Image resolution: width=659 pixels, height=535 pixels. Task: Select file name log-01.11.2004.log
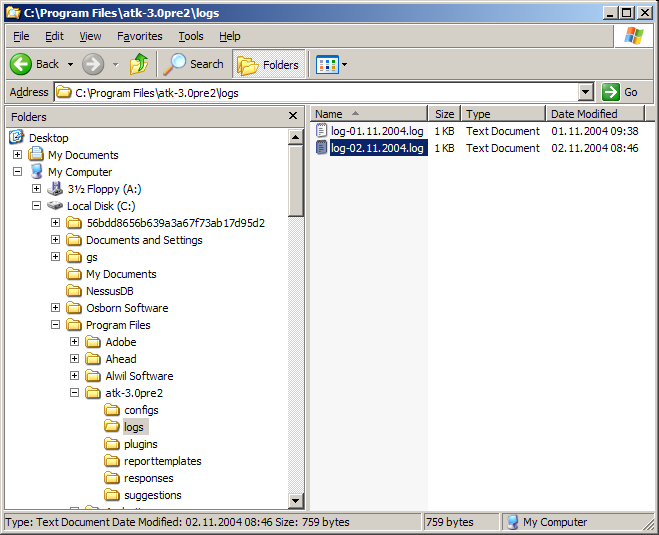point(377,131)
